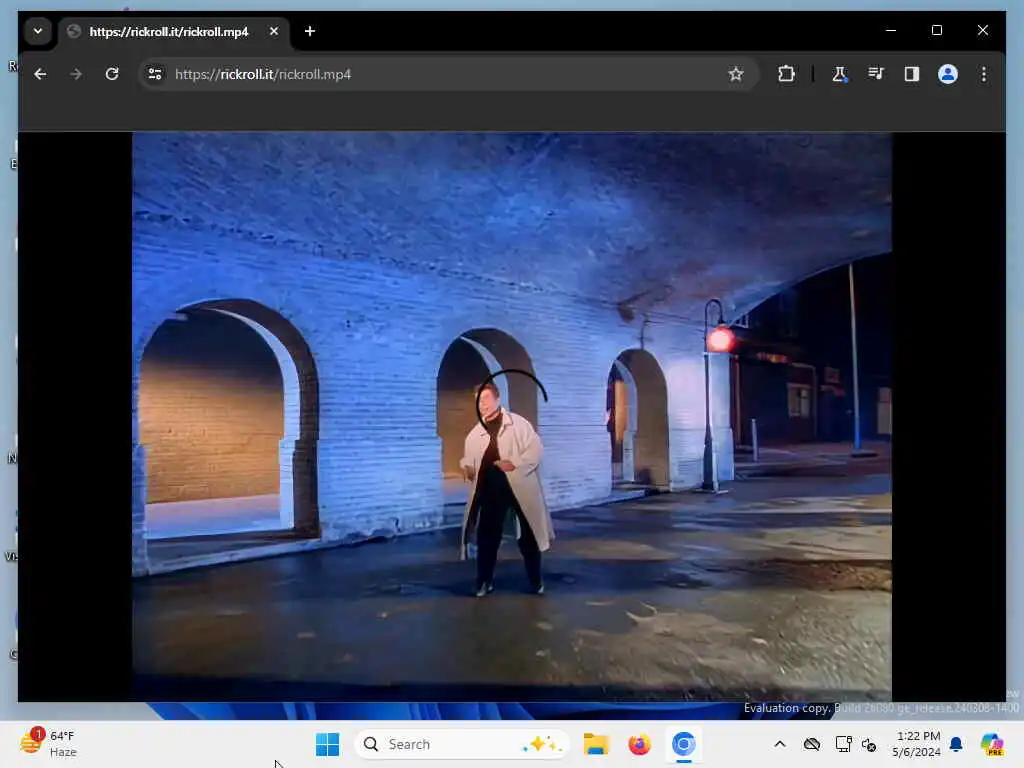Open the weather widget showing 64°F Haze
The image size is (1024, 768).
pyautogui.click(x=50, y=744)
